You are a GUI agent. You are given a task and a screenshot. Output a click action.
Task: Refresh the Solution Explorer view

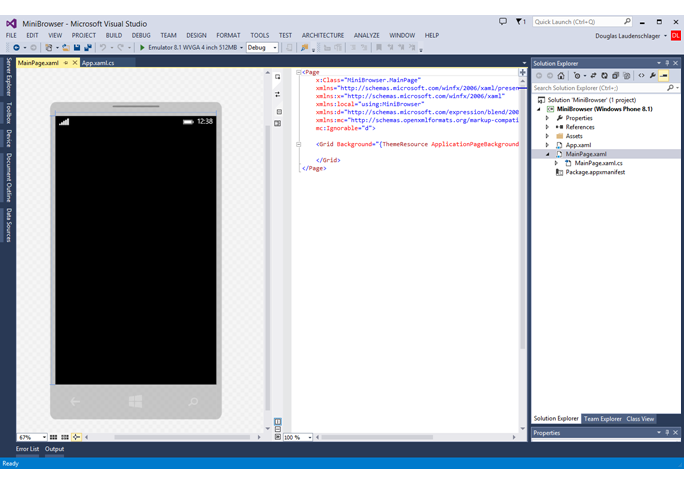coord(604,76)
